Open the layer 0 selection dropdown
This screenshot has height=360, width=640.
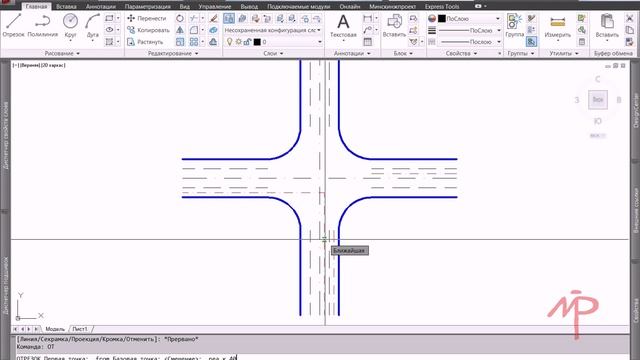[320, 42]
